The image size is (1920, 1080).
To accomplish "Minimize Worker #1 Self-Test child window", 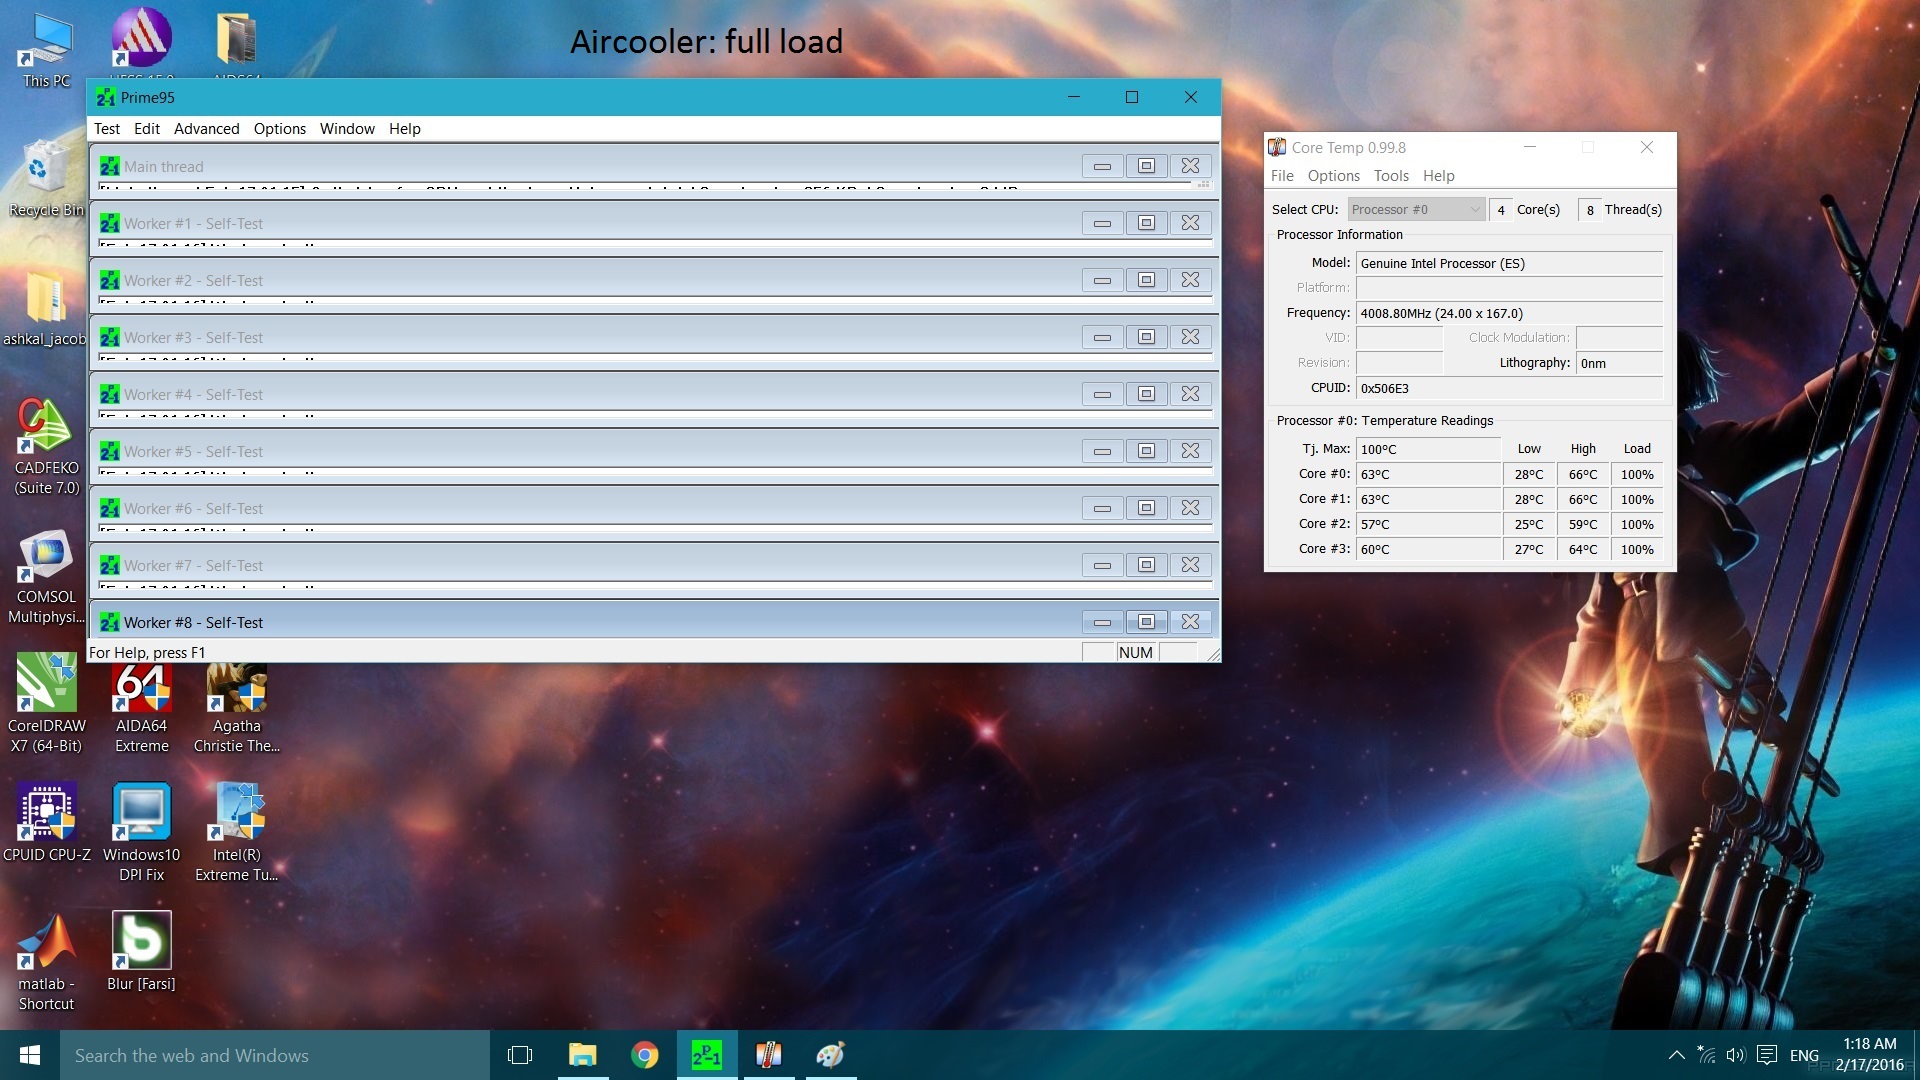I will 1102,223.
